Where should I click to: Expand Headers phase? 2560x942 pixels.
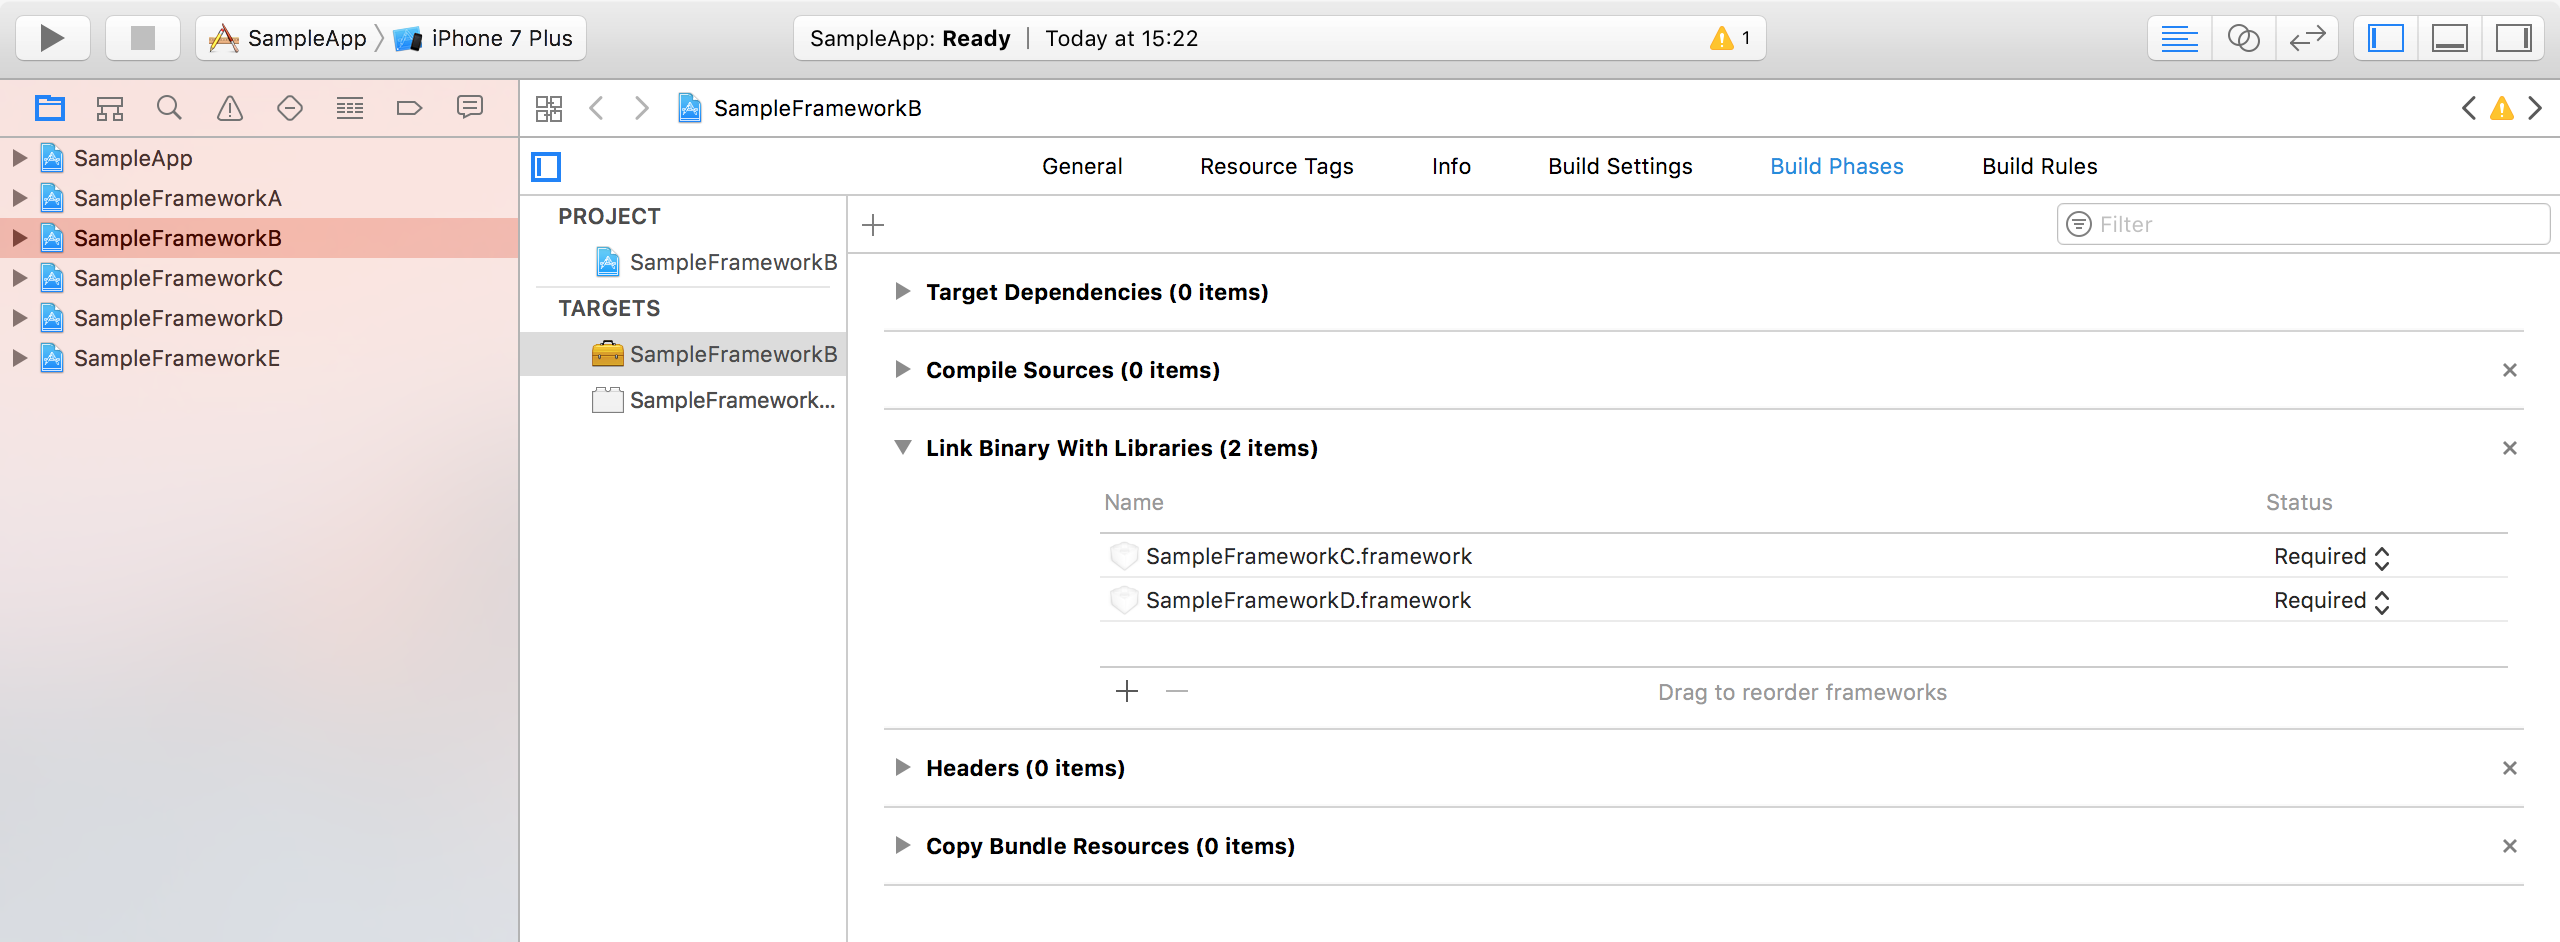pyautogui.click(x=903, y=767)
